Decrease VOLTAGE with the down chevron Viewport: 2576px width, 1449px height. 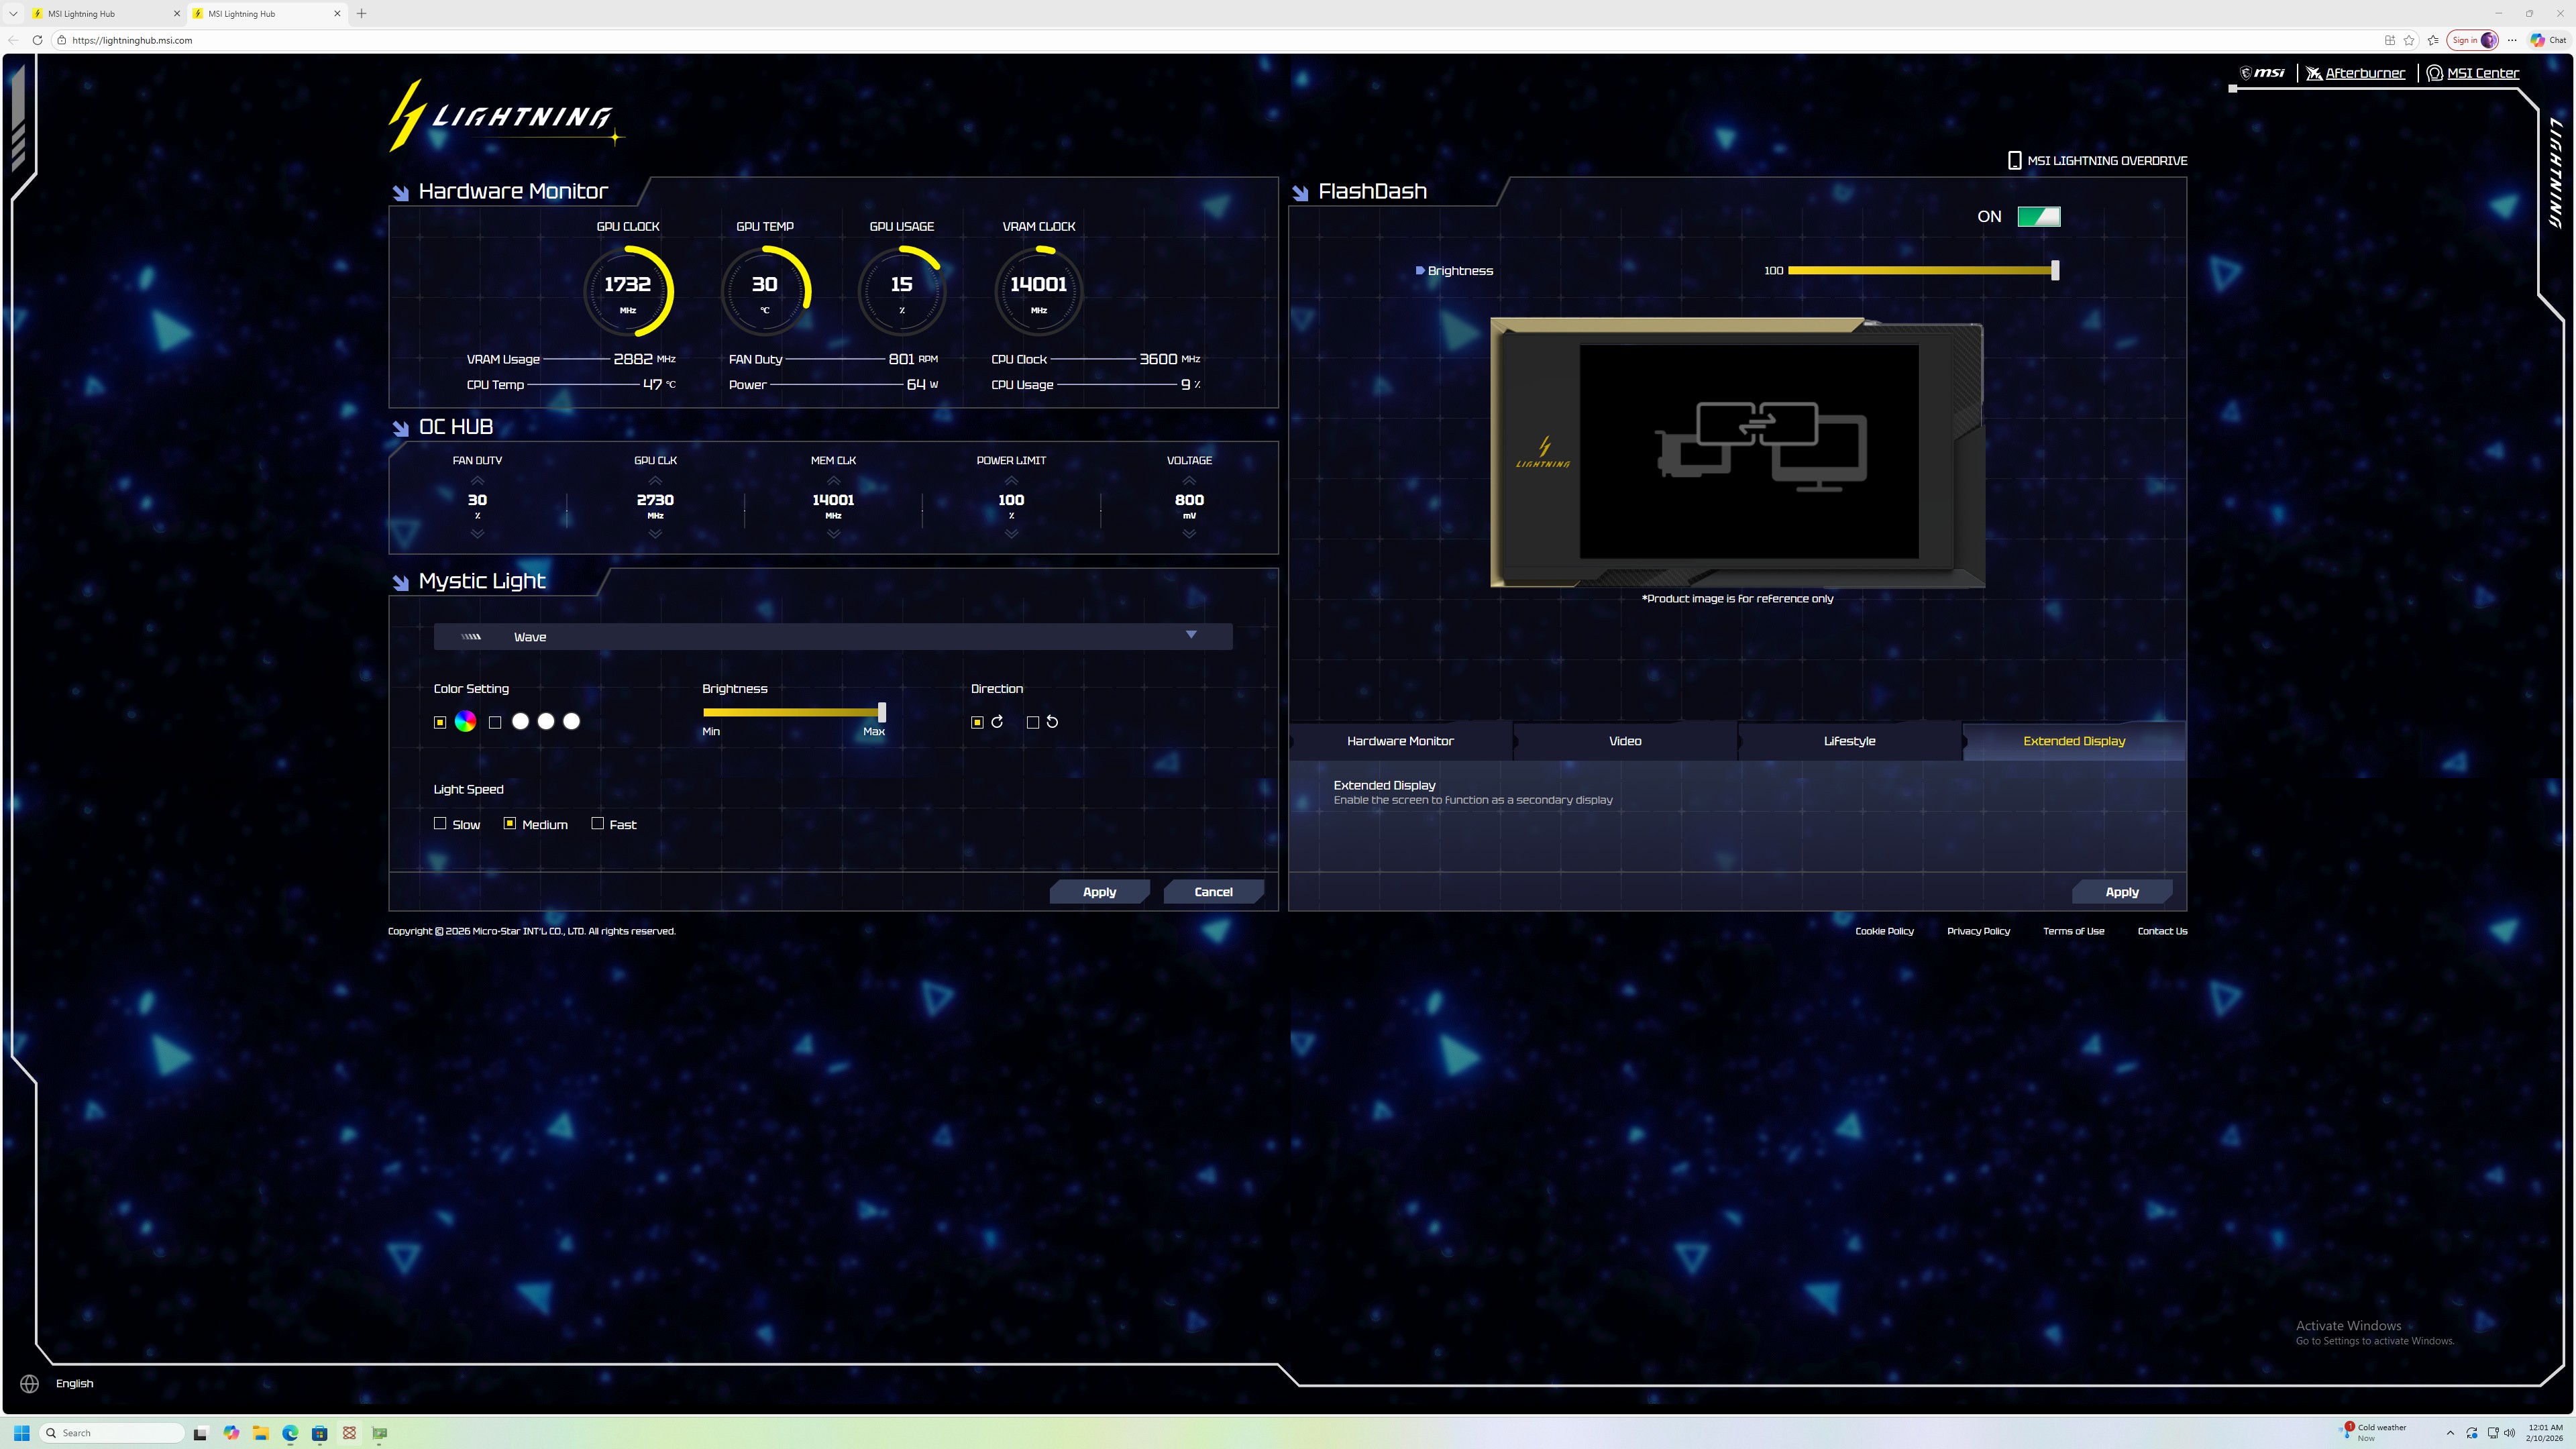coord(1189,534)
